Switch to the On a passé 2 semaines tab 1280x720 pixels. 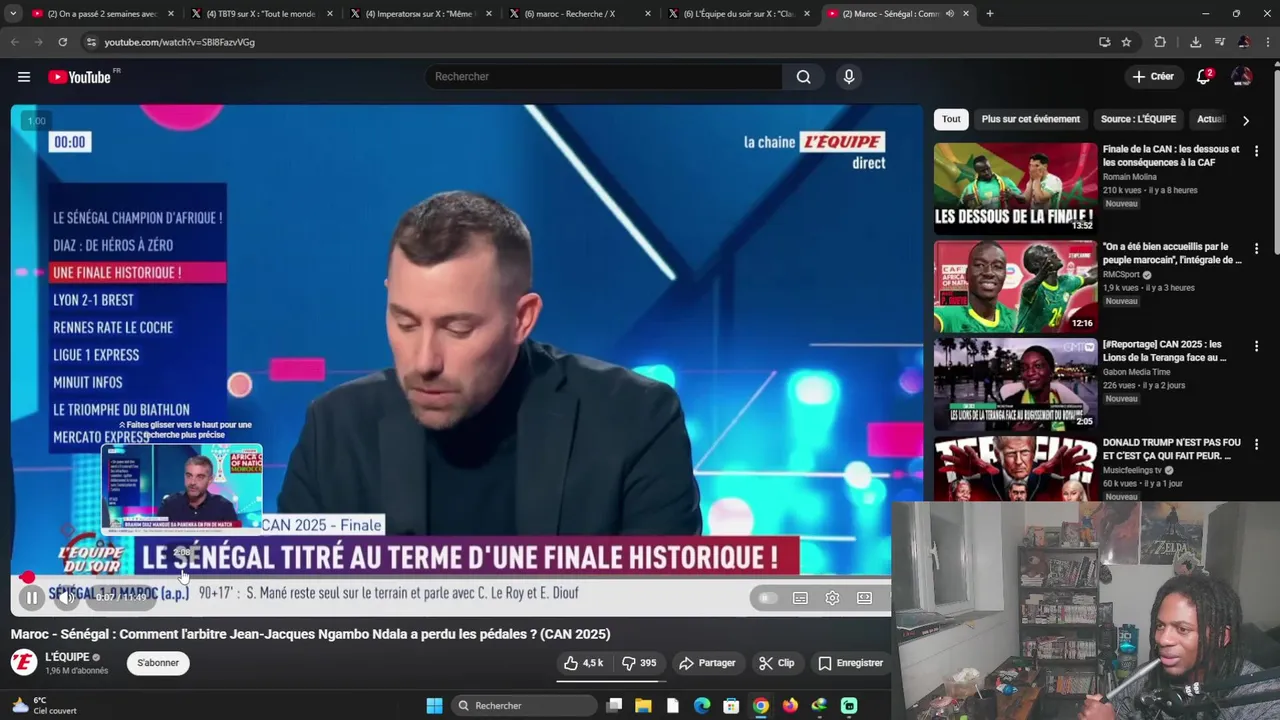point(102,14)
